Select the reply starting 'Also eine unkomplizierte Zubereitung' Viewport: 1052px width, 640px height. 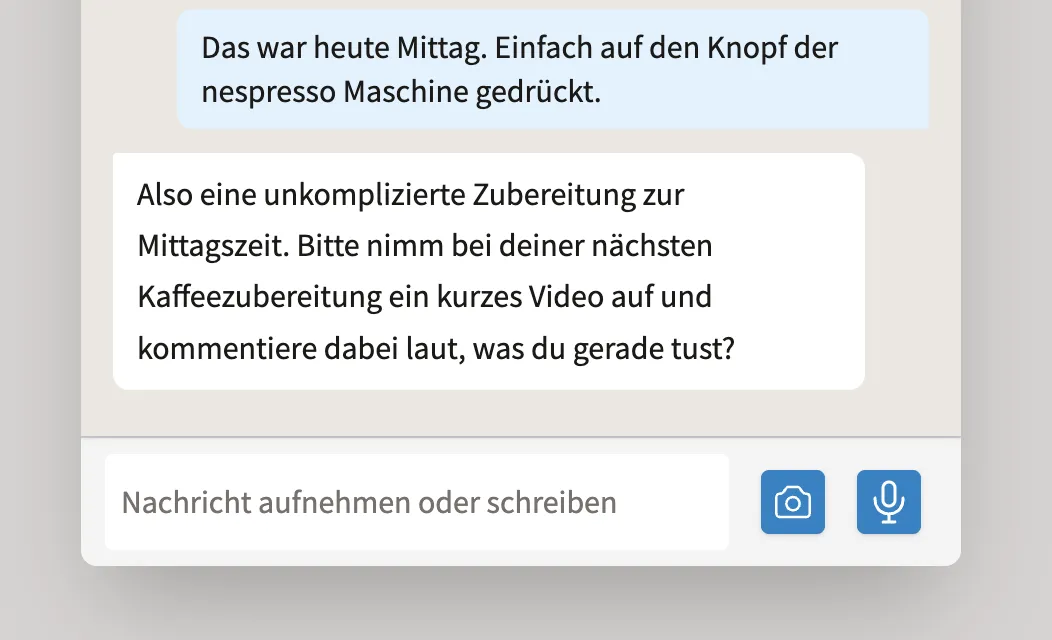tap(488, 271)
